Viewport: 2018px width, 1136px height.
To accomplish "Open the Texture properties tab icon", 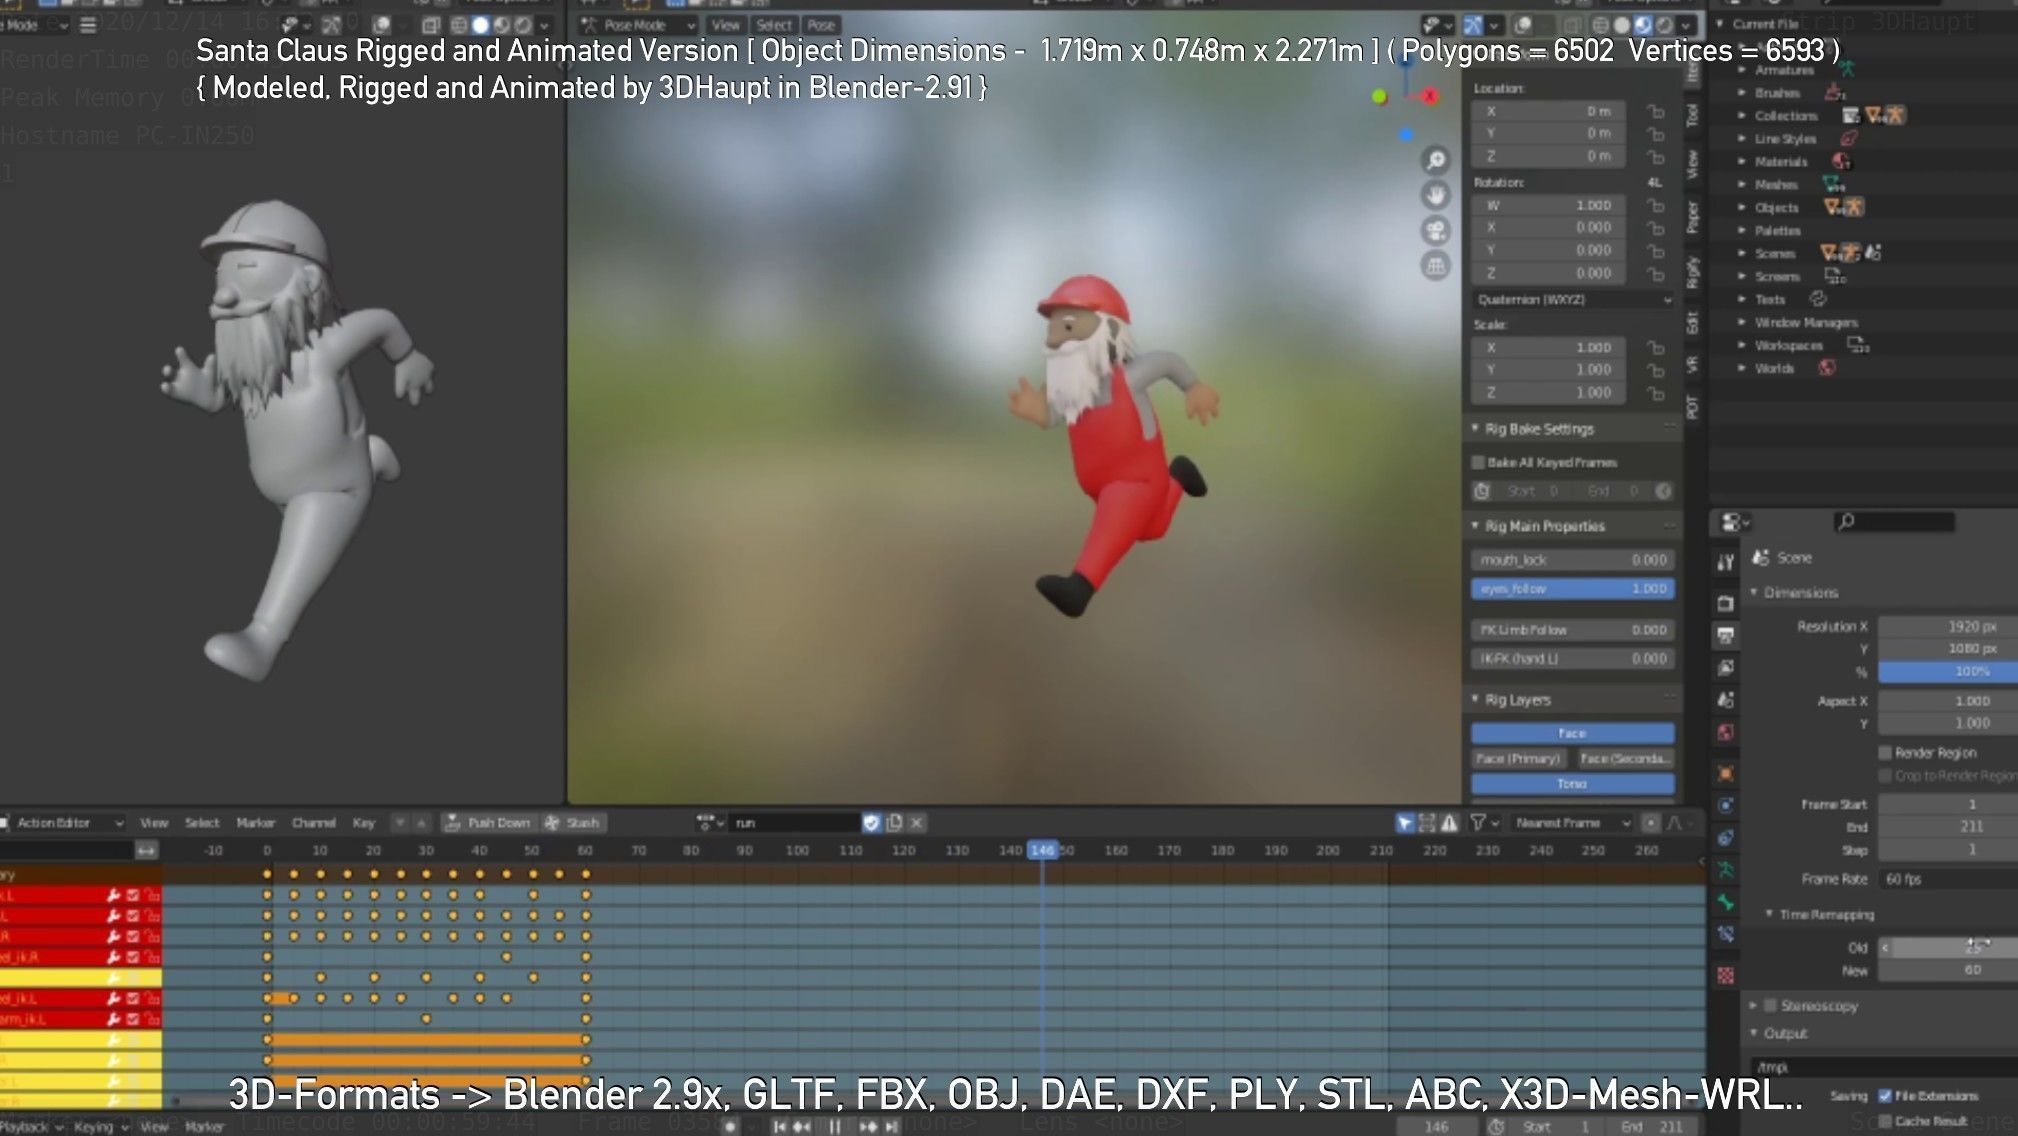I will point(1725,975).
